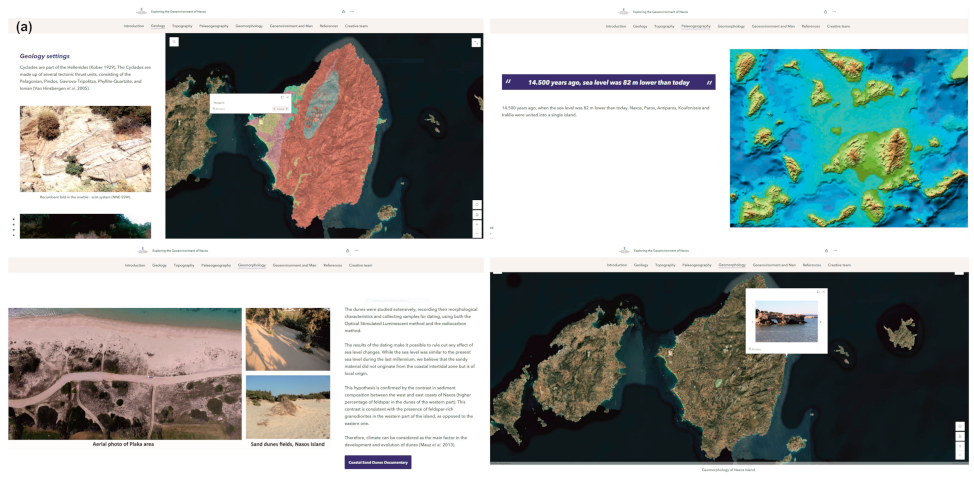Open more options in Palaeogeography screen header
974x479 pixels.
click(x=834, y=11)
